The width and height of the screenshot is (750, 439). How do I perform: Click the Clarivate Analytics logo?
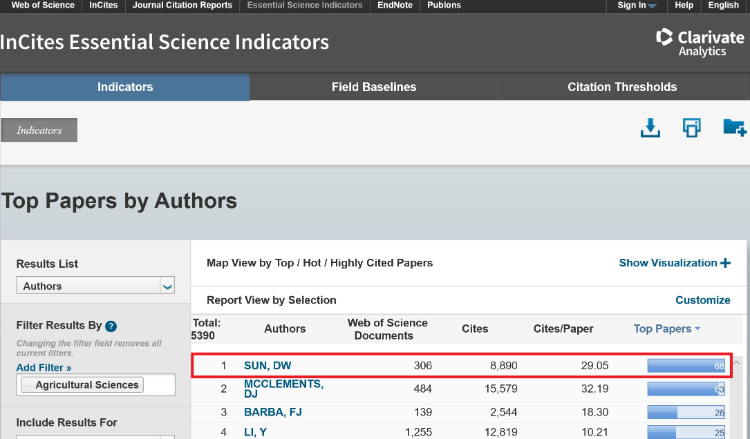click(x=692, y=41)
